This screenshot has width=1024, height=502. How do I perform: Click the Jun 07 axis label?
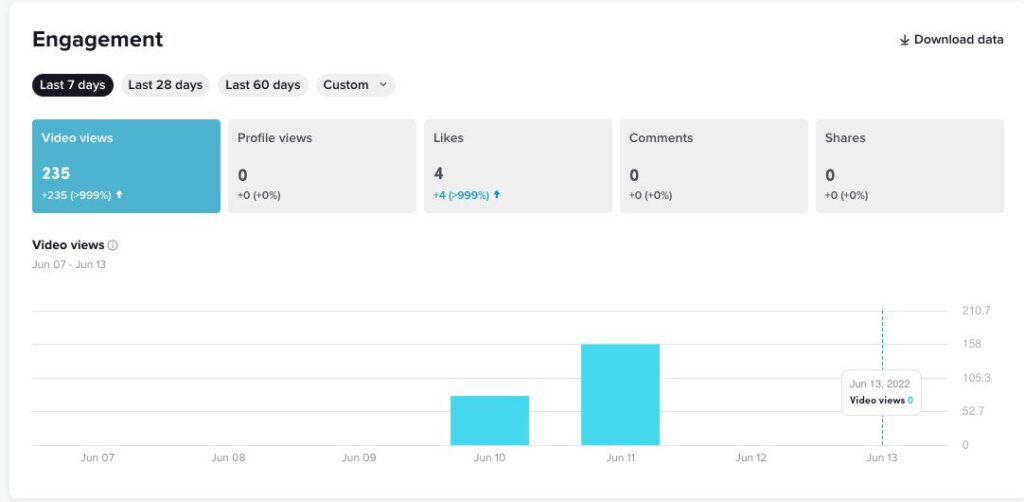coord(97,458)
